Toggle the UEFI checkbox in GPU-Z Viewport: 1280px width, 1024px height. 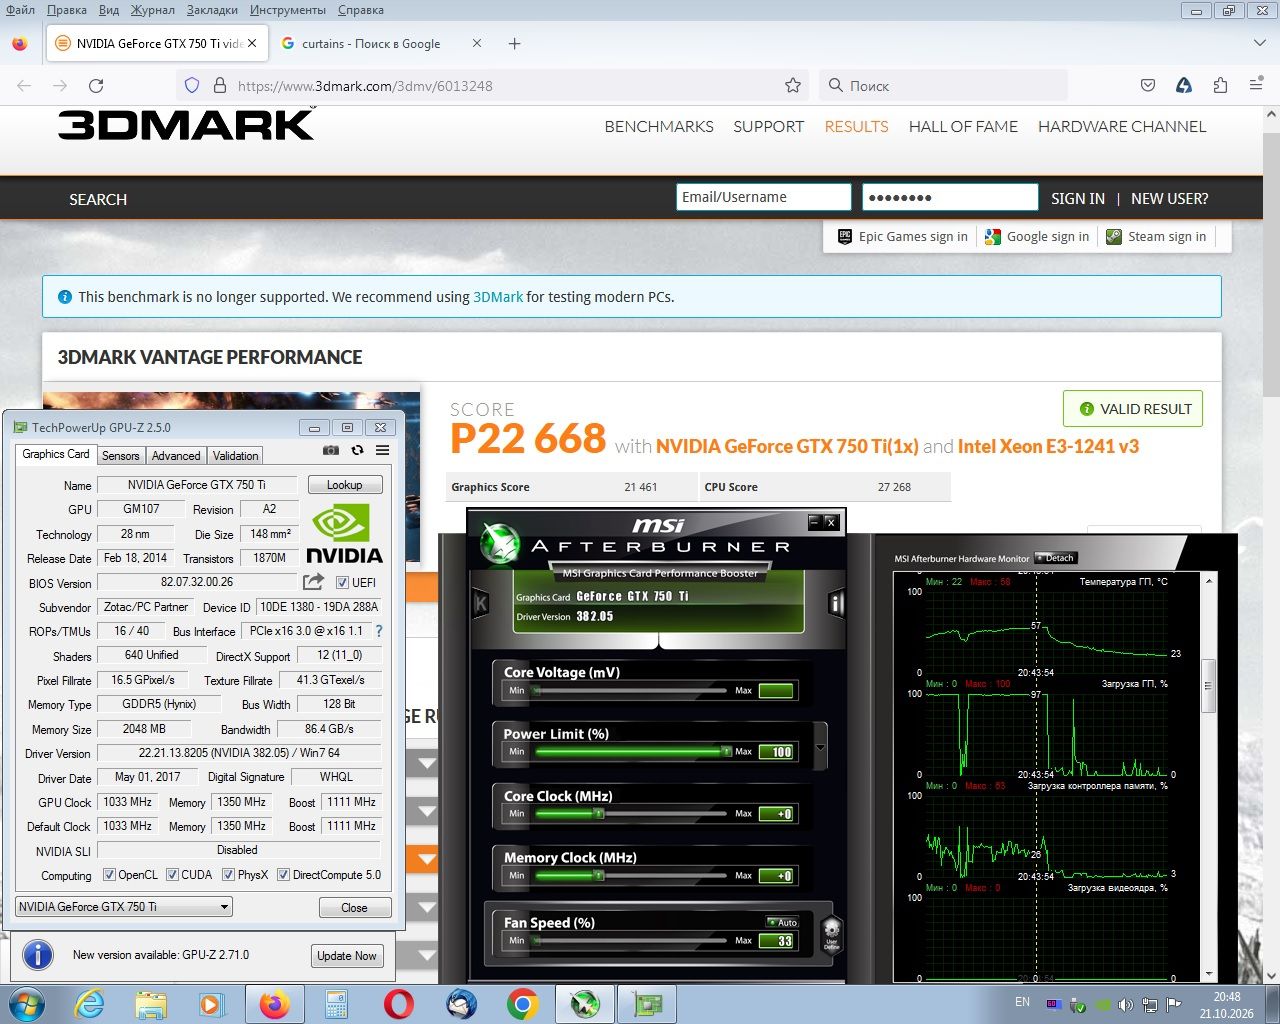(x=342, y=582)
